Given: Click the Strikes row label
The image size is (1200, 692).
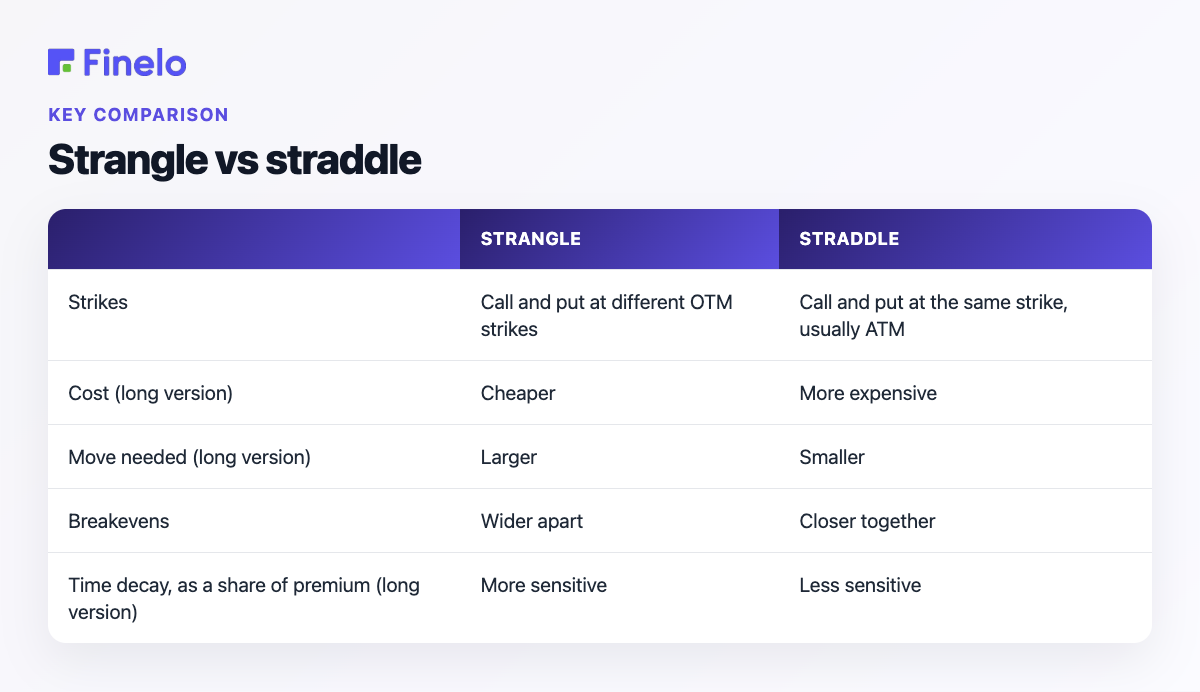Looking at the screenshot, I should point(98,302).
